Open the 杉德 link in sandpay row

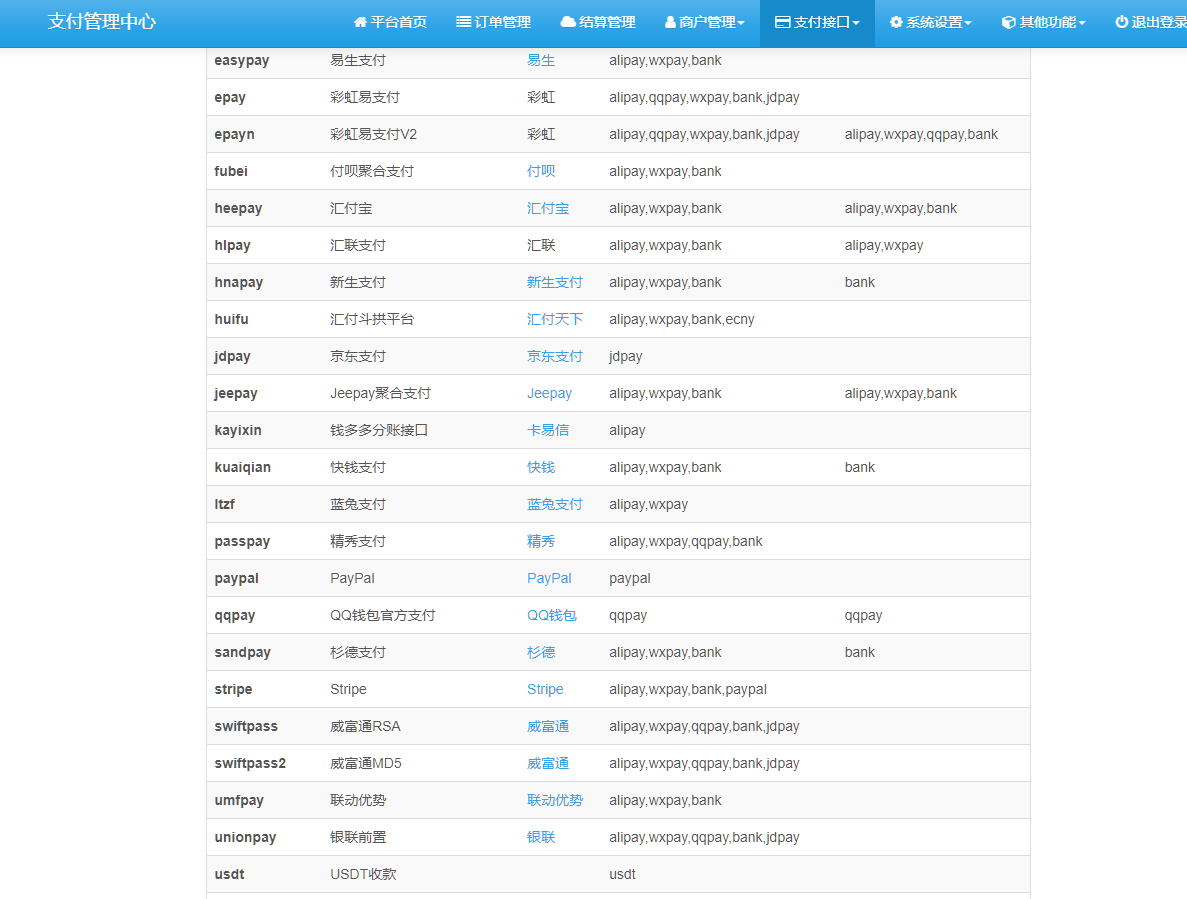pyautogui.click(x=541, y=652)
